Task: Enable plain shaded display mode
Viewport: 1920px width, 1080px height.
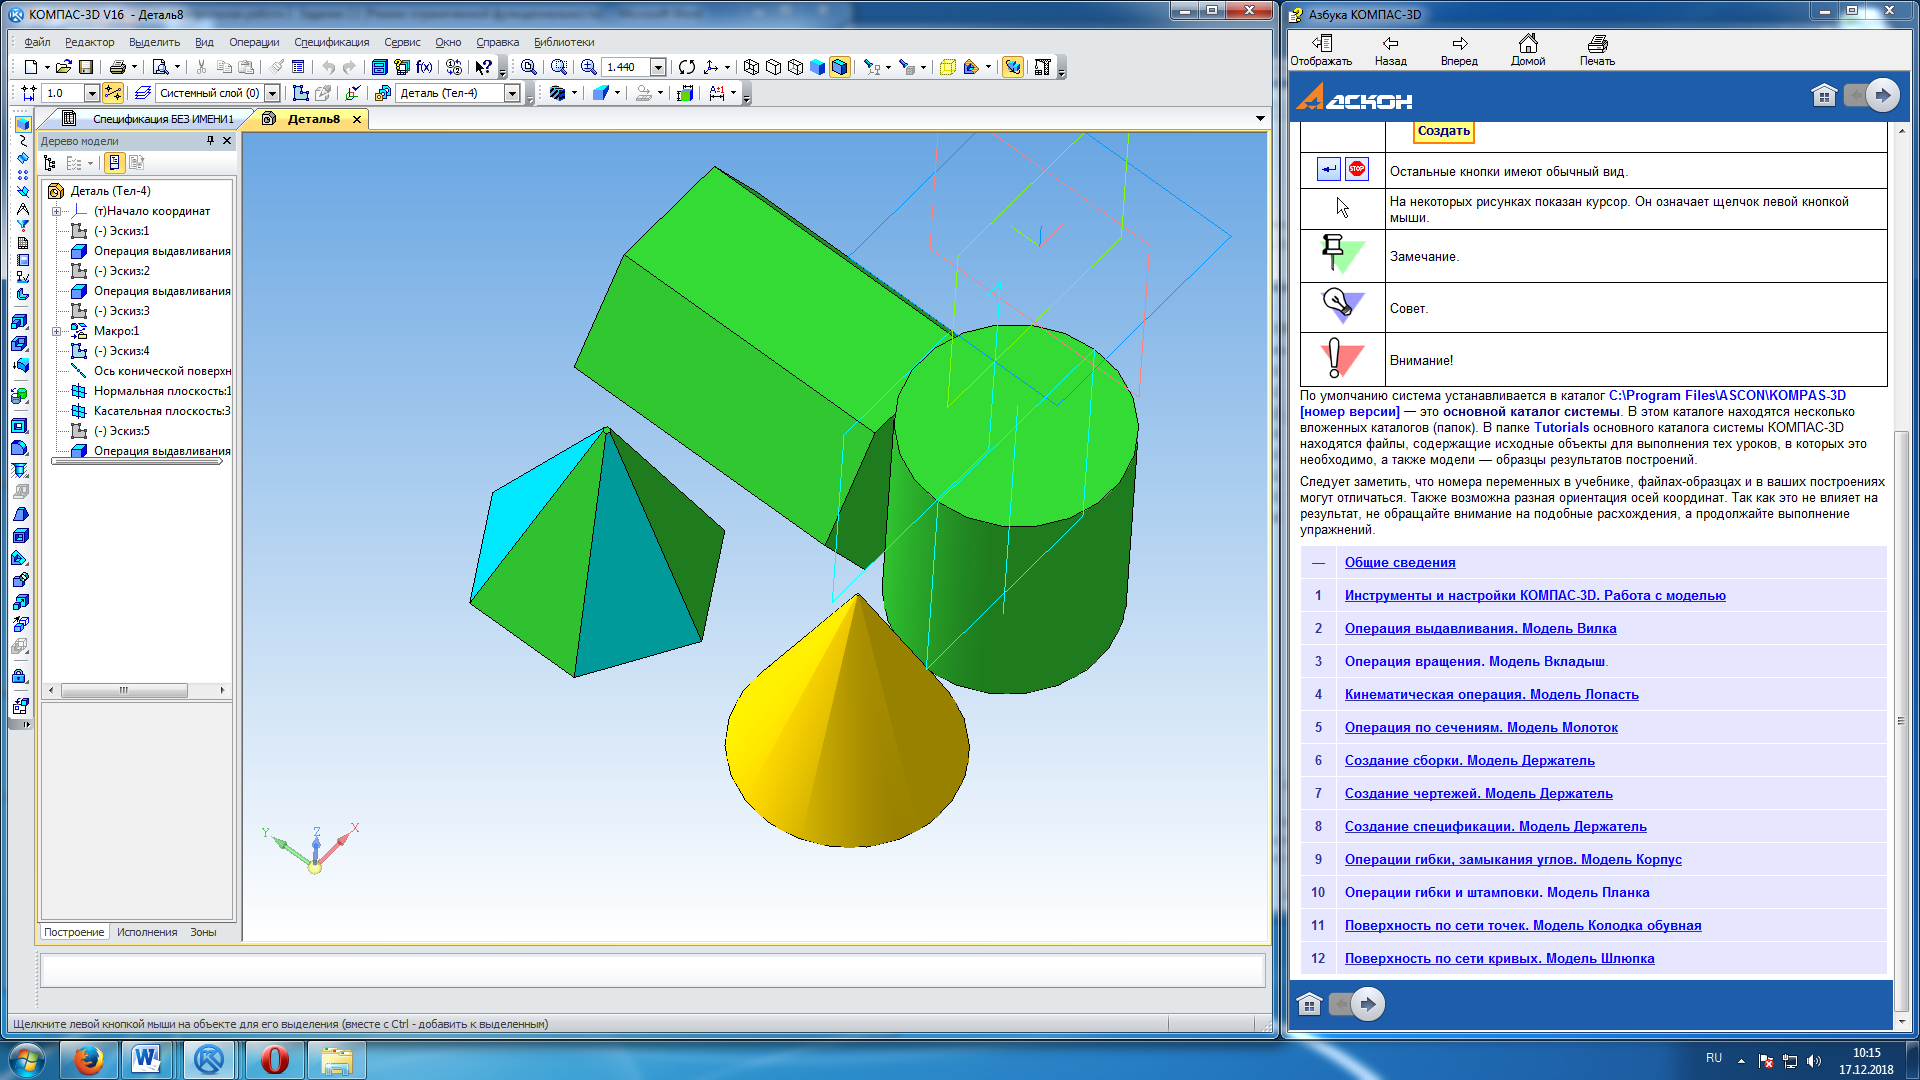Action: pyautogui.click(x=818, y=67)
